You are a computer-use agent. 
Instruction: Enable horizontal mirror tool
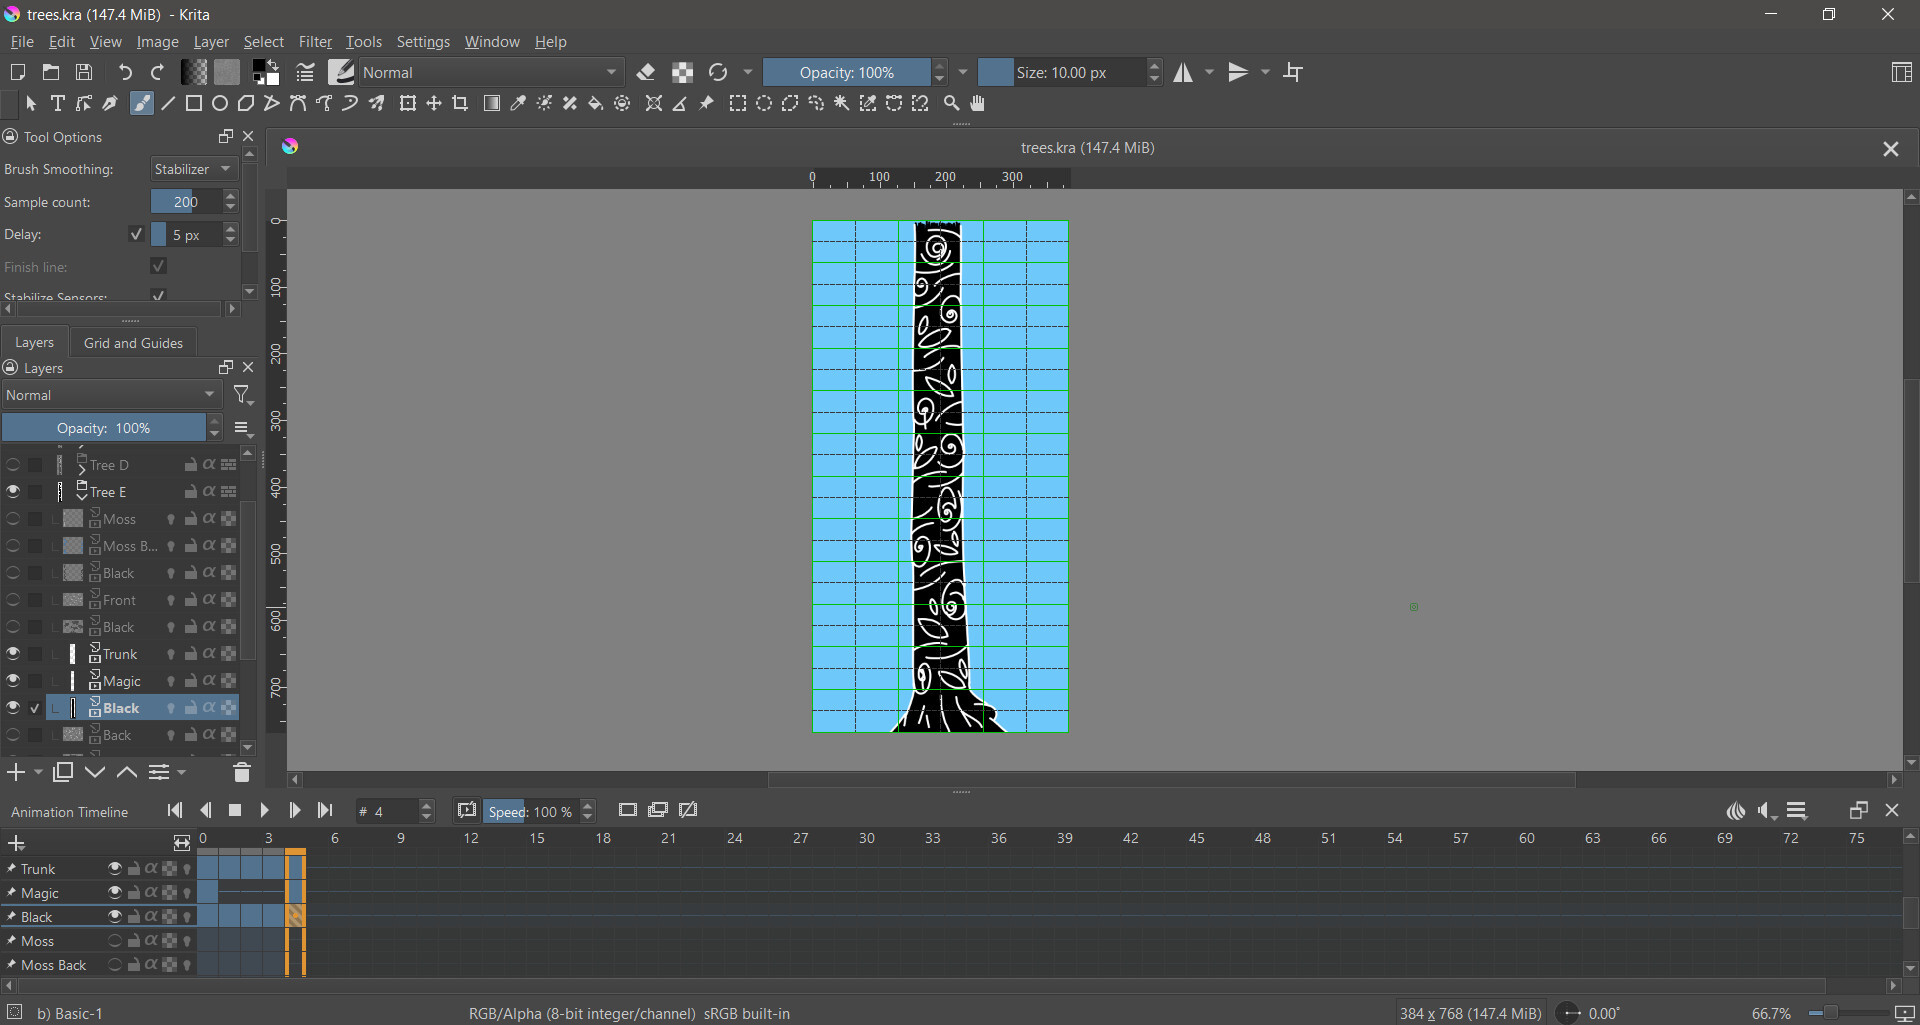pos(1183,72)
